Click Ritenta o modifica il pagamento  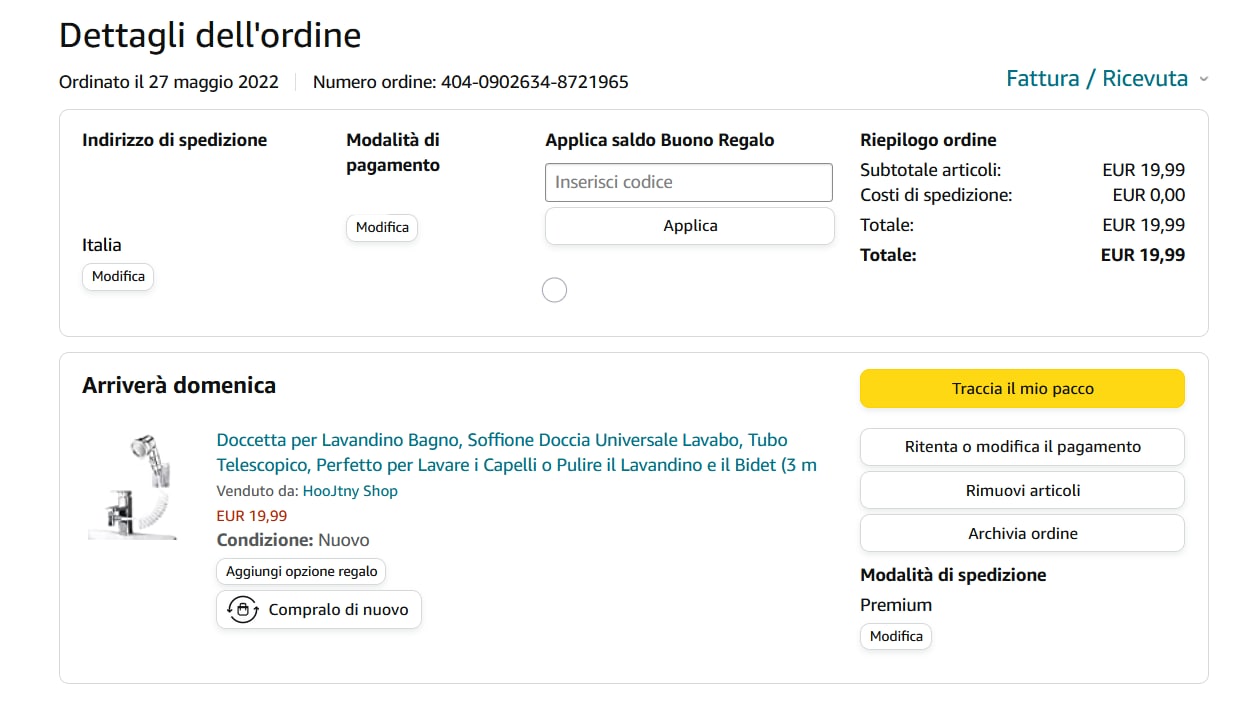pyautogui.click(x=1022, y=447)
